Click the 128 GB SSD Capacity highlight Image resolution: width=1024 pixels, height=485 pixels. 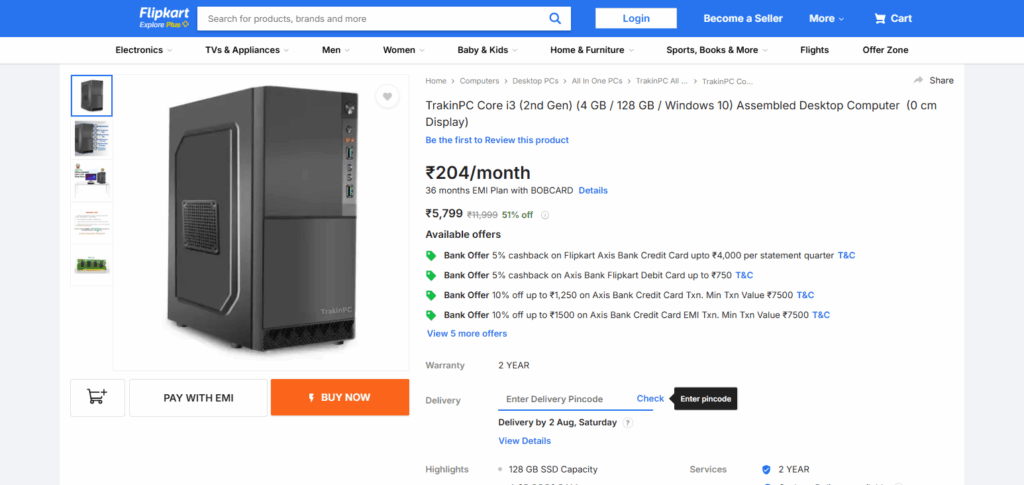coord(553,469)
